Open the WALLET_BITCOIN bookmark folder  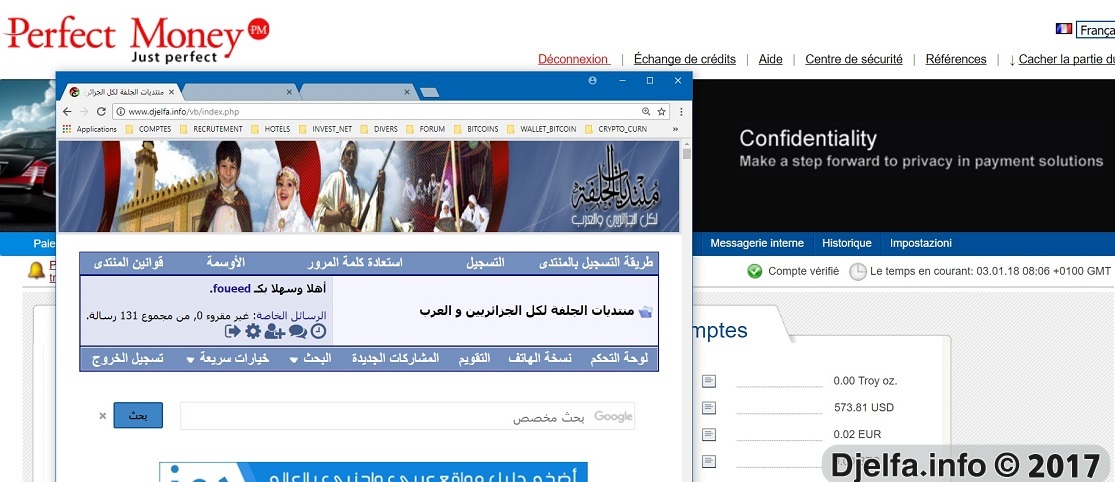click(x=541, y=129)
